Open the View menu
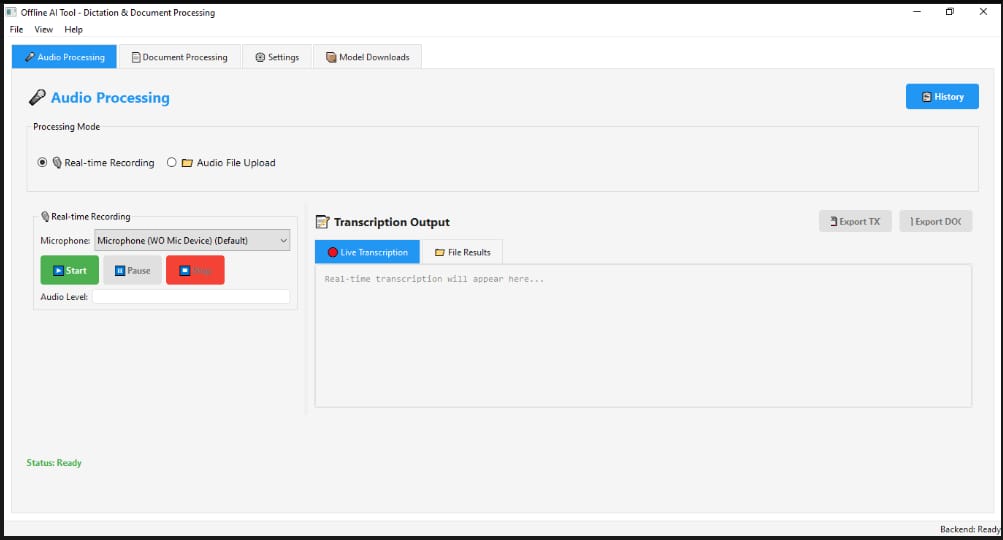This screenshot has height=540, width=1003. click(43, 29)
